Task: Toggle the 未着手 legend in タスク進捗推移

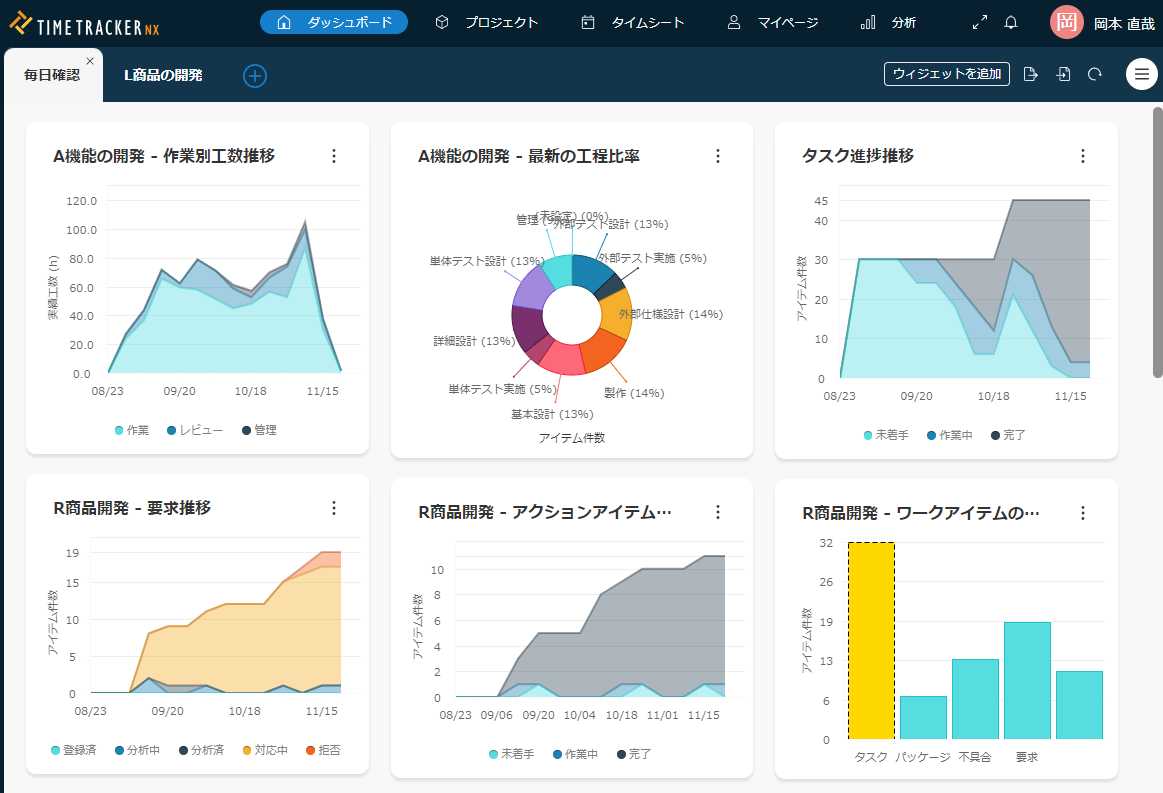Action: [885, 435]
